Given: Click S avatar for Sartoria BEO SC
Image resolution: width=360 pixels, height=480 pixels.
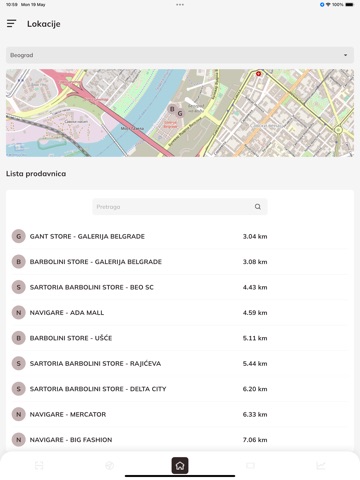Looking at the screenshot, I should (x=19, y=287).
